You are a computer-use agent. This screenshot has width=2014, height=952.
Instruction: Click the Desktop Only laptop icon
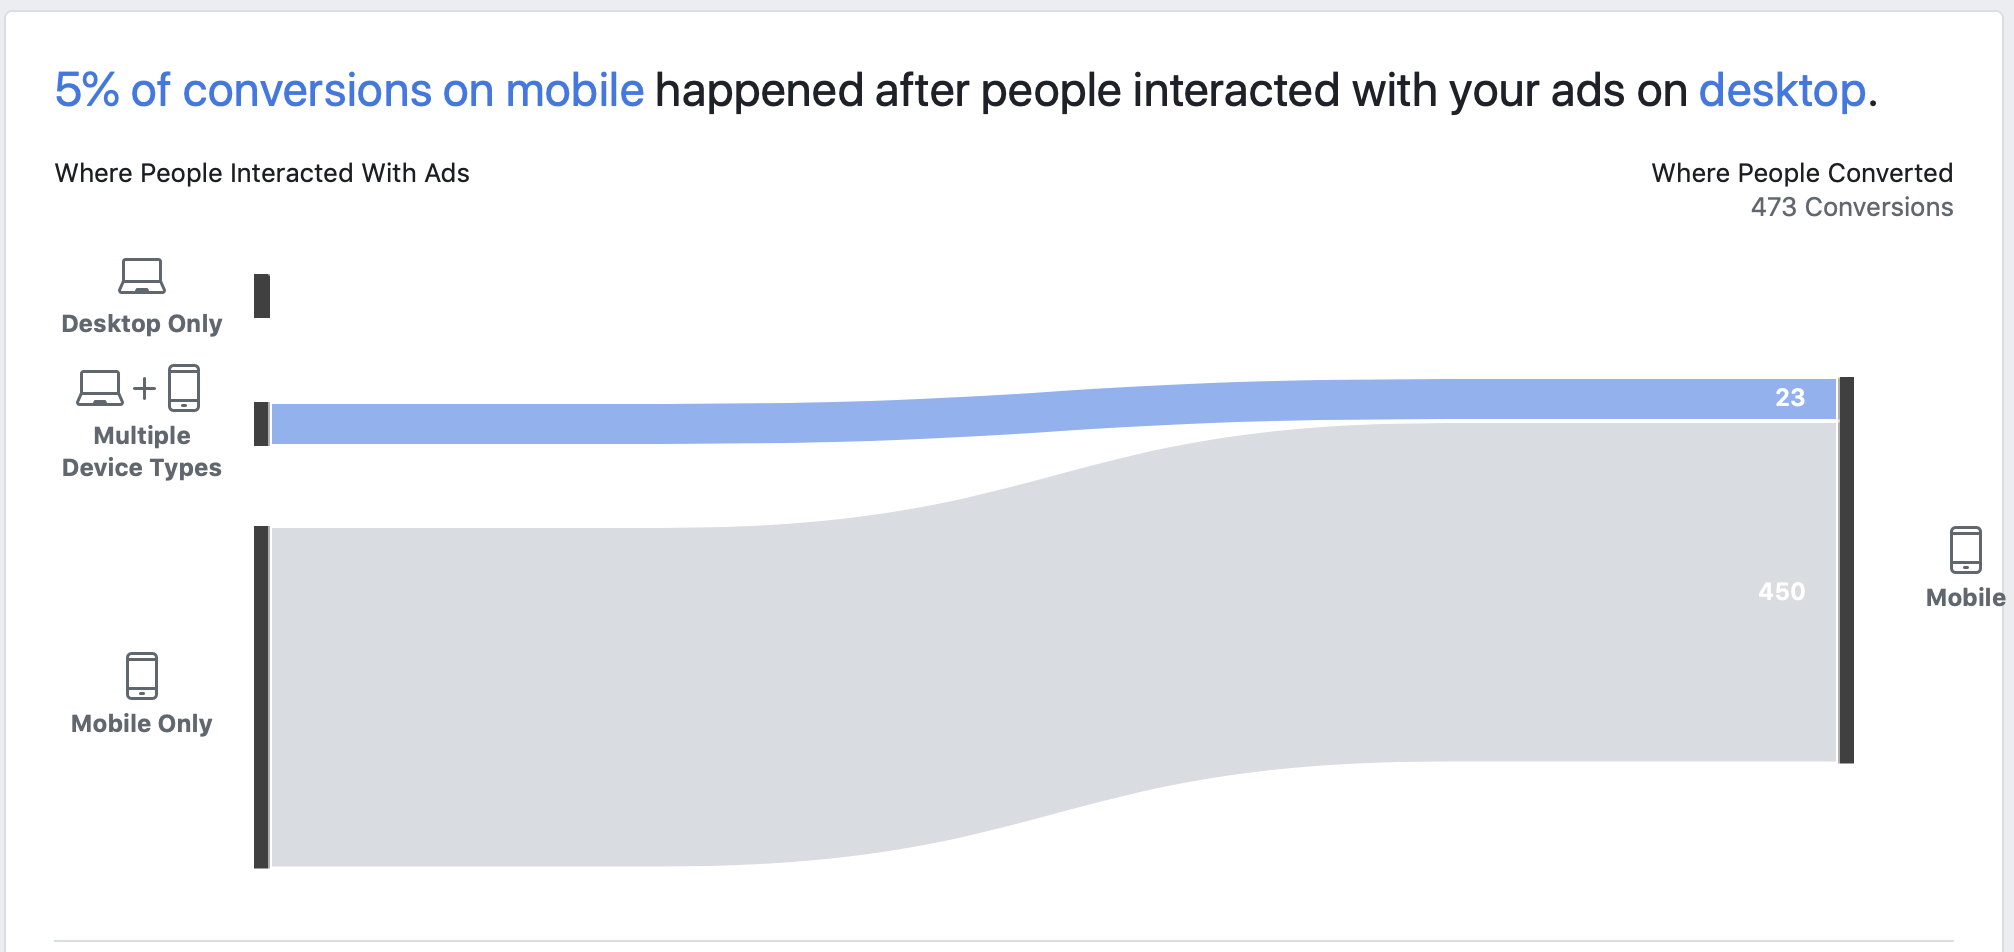[x=142, y=276]
